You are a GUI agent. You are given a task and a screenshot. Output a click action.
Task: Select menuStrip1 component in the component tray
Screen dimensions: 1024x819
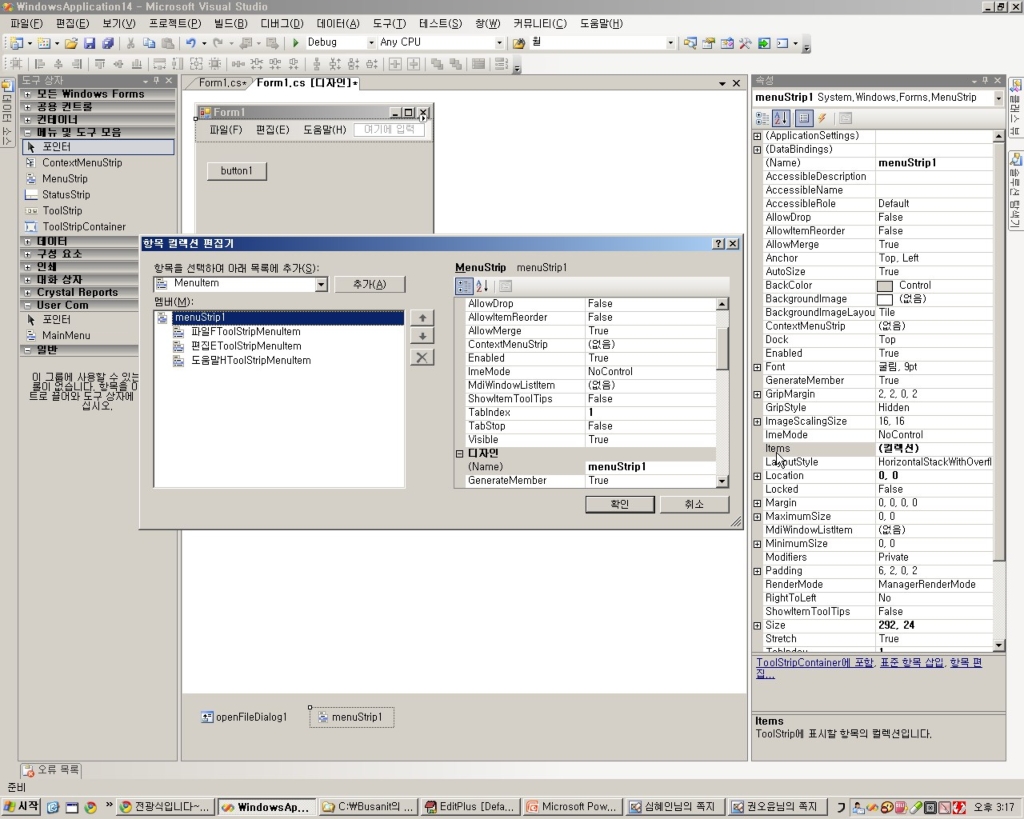click(x=351, y=717)
